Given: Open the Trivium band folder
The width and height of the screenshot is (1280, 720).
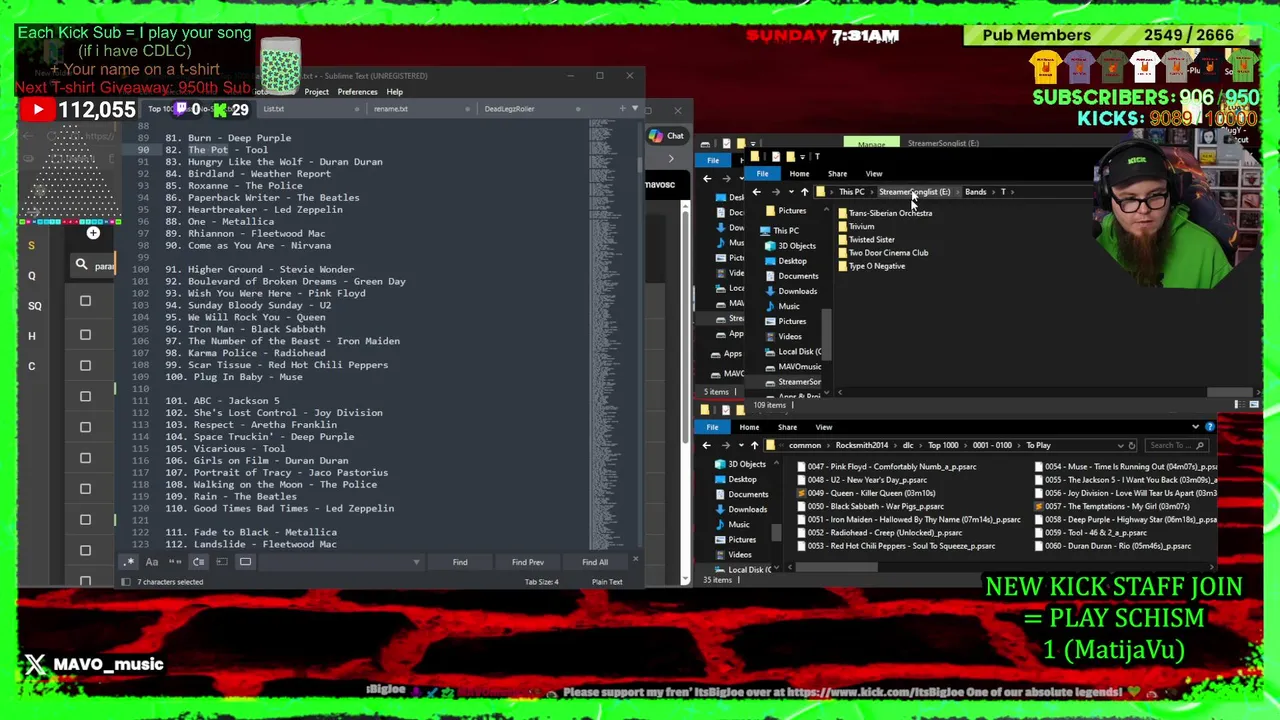Looking at the screenshot, I should [856, 226].
